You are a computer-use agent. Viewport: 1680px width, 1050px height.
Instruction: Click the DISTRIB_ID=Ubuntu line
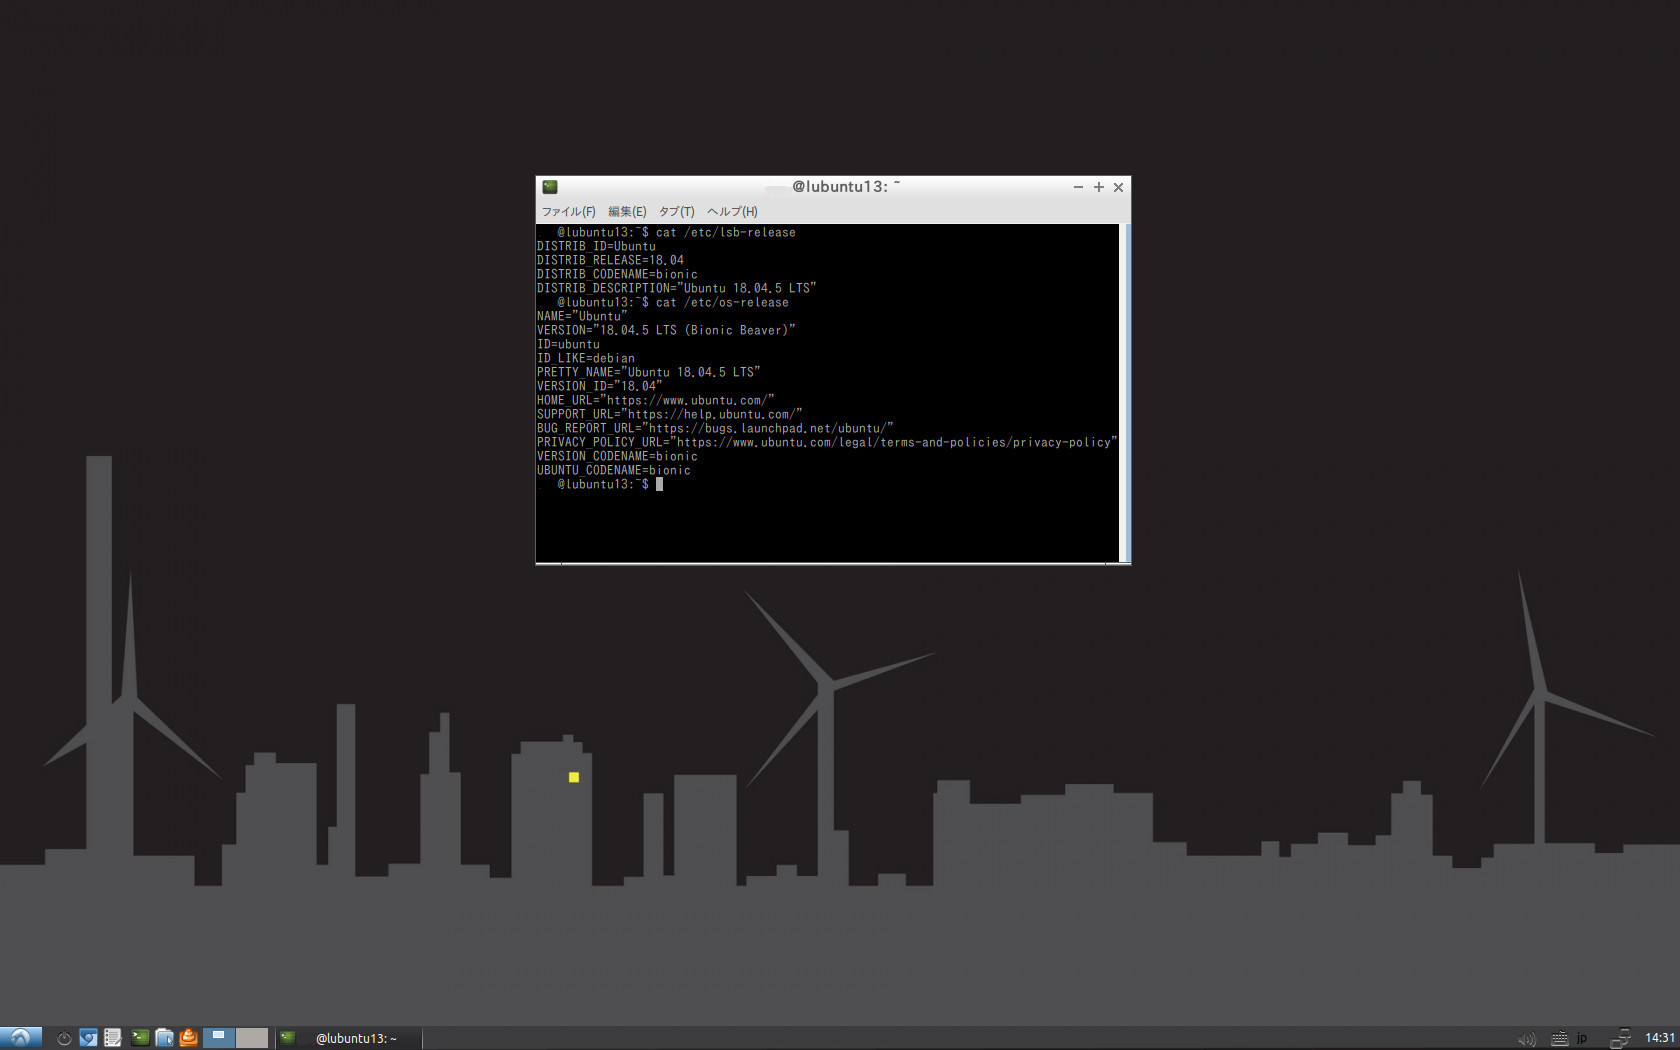click(x=596, y=246)
